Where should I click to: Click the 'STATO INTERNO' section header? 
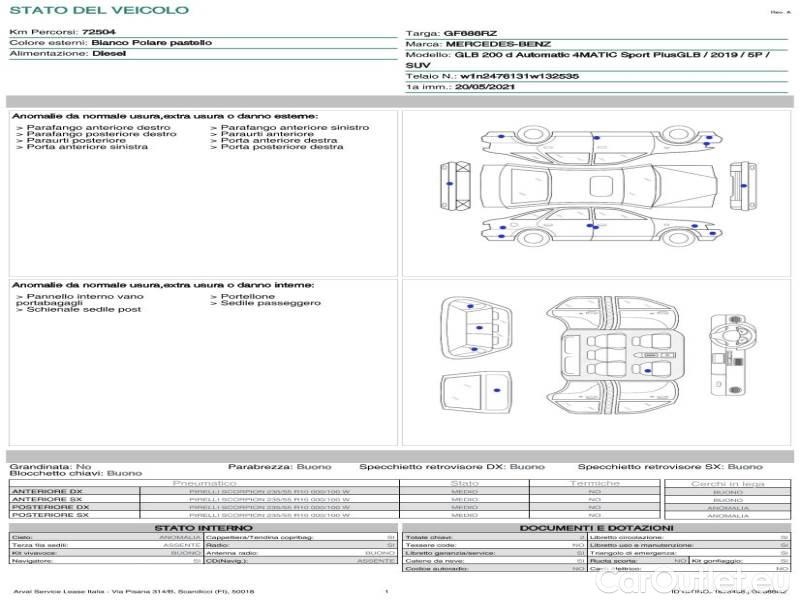tap(204, 528)
